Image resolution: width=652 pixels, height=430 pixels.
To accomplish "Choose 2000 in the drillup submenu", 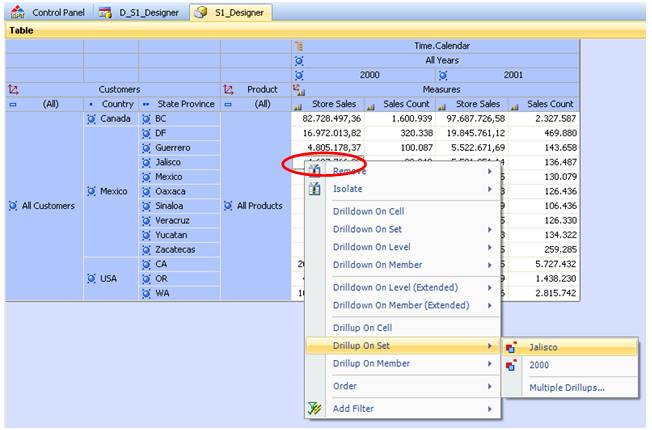I will (570, 365).
